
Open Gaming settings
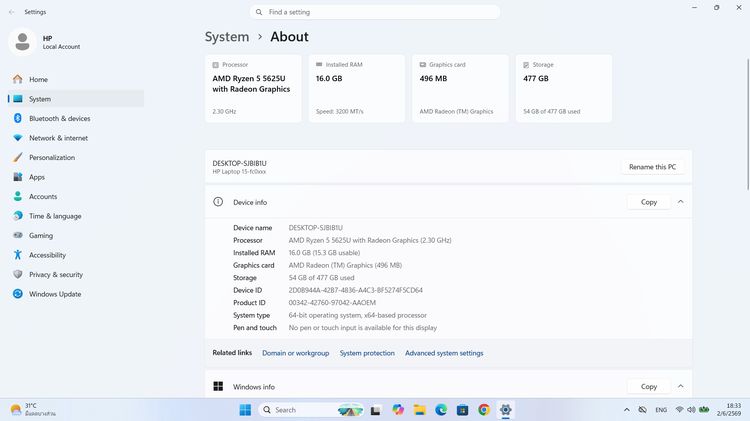pos(76,235)
